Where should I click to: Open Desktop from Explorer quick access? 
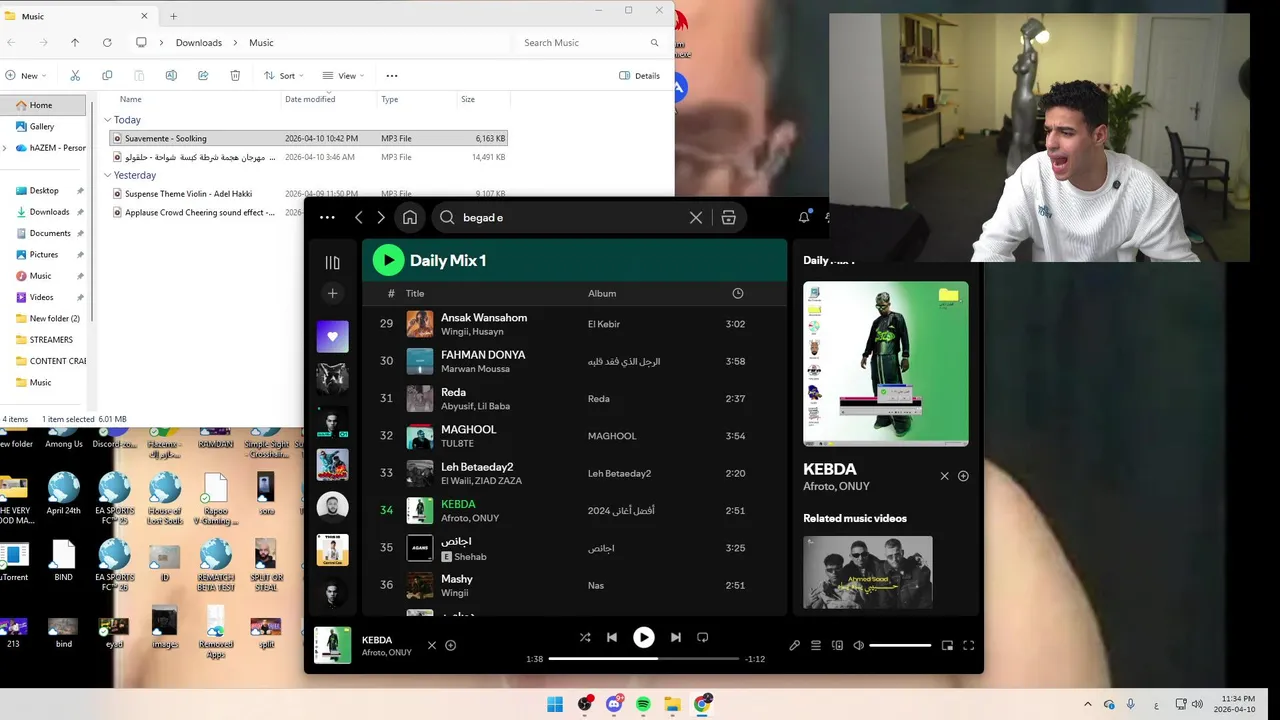tap(43, 190)
